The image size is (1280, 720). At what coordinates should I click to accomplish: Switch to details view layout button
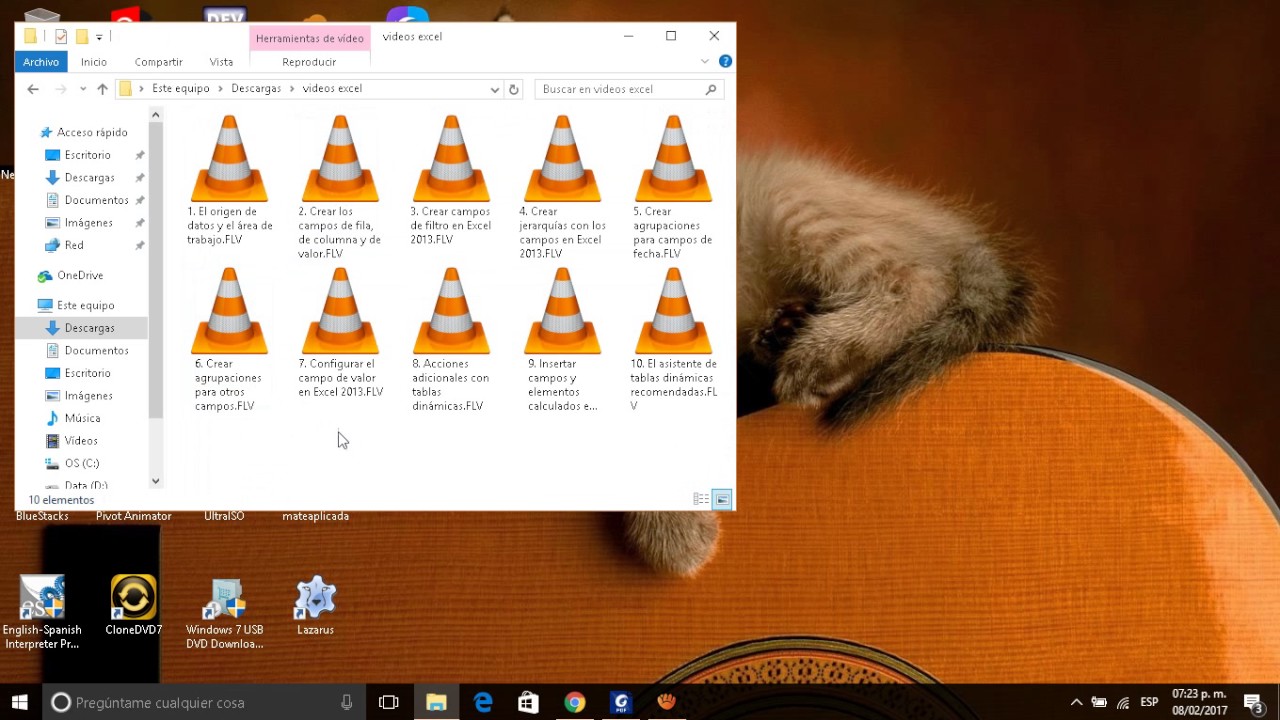[x=701, y=499]
